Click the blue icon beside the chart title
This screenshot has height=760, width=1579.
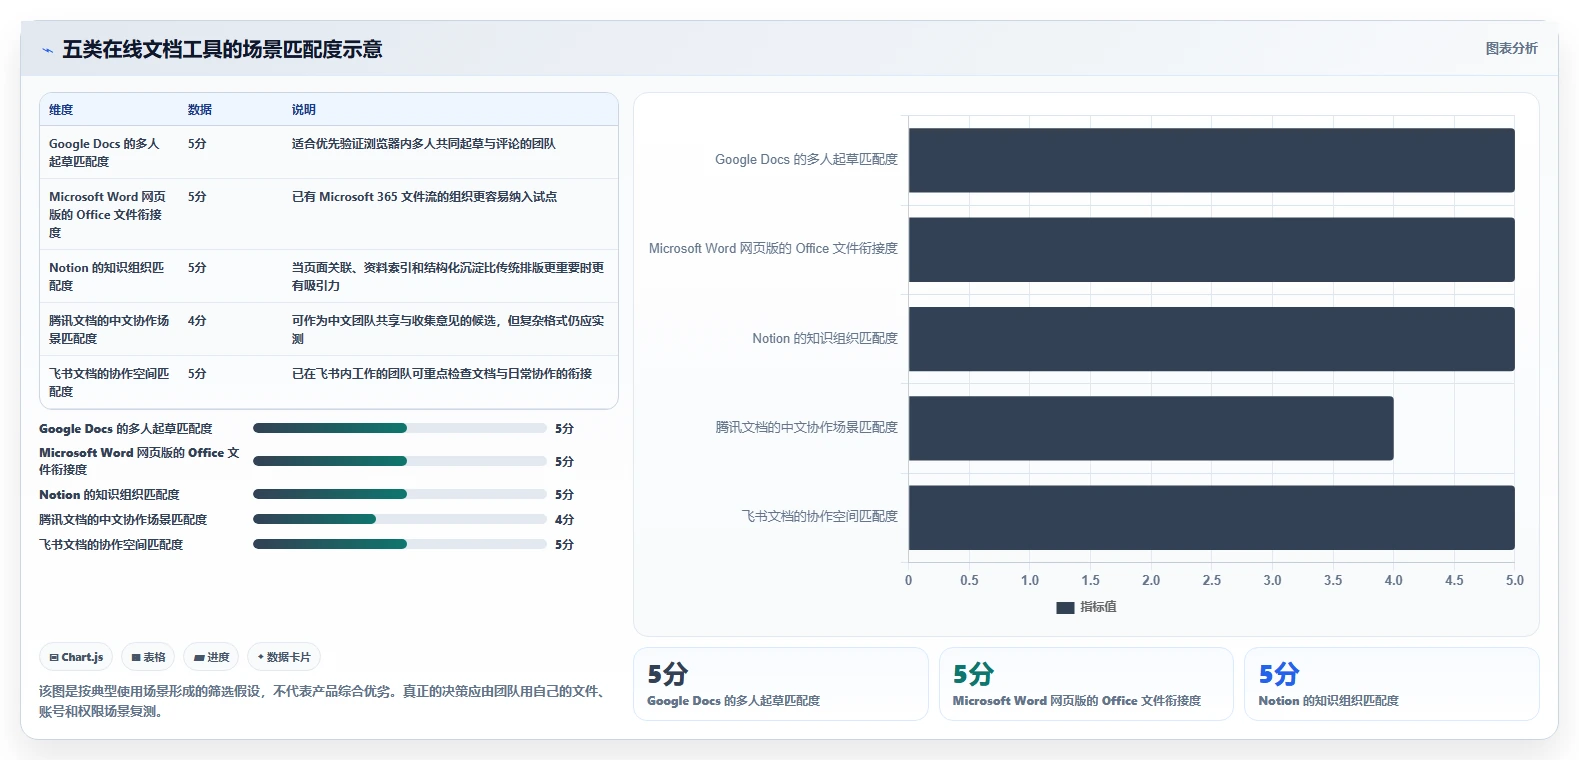(47, 50)
